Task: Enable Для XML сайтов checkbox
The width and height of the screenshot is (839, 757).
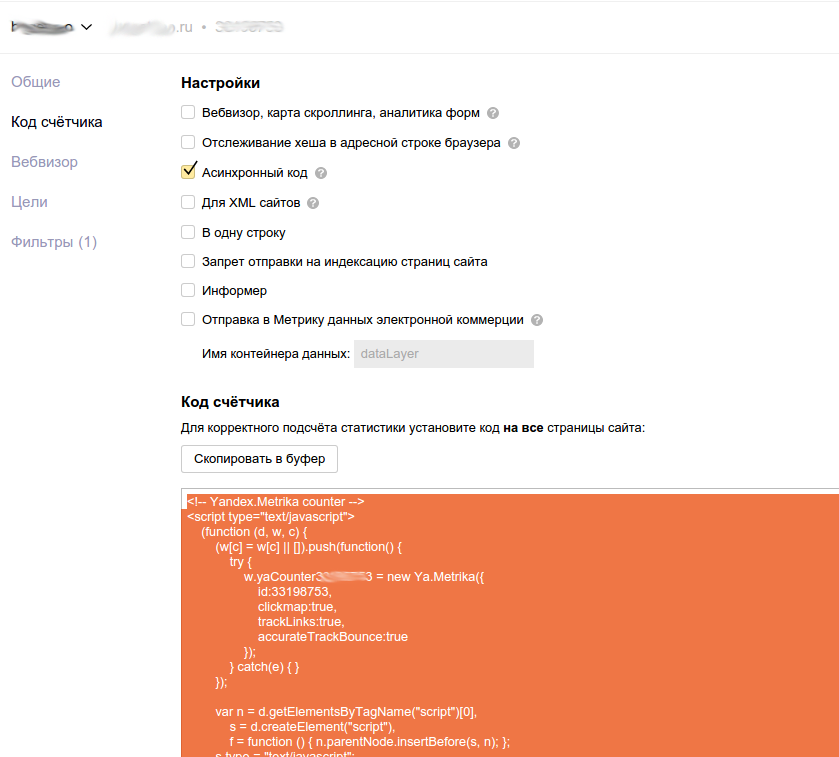Action: 188,202
